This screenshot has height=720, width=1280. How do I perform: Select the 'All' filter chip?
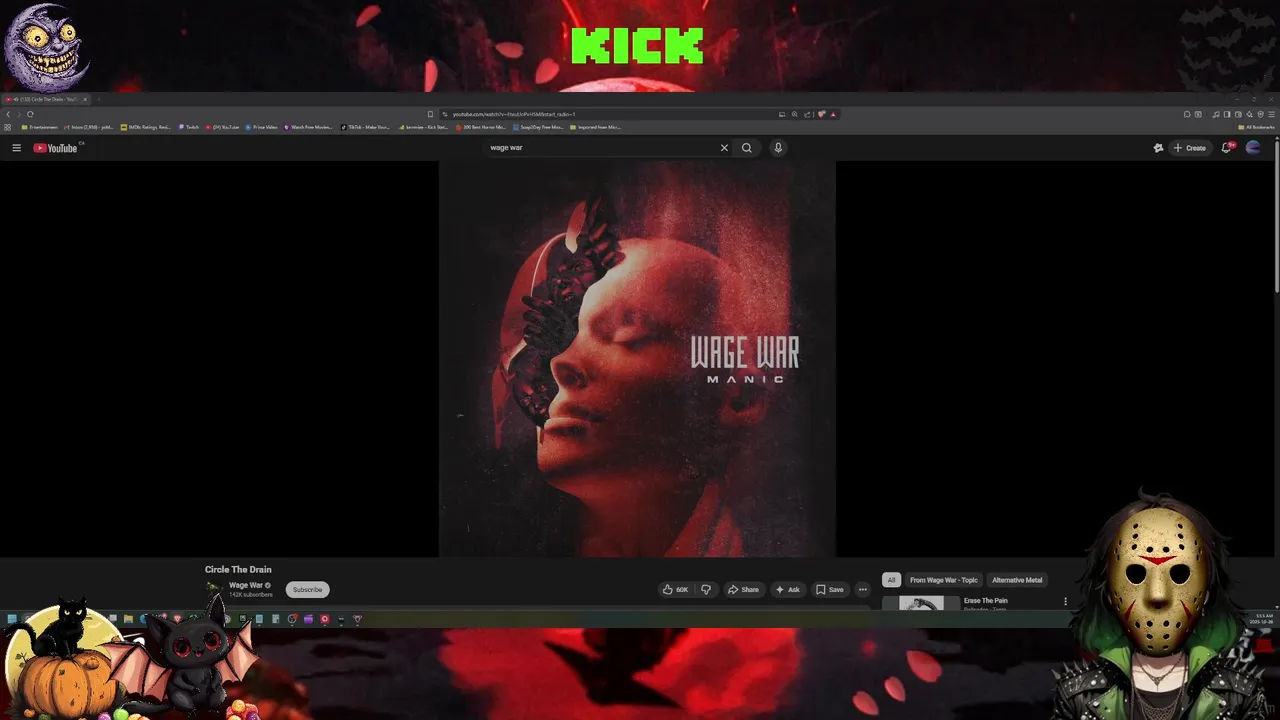pyautogui.click(x=891, y=580)
